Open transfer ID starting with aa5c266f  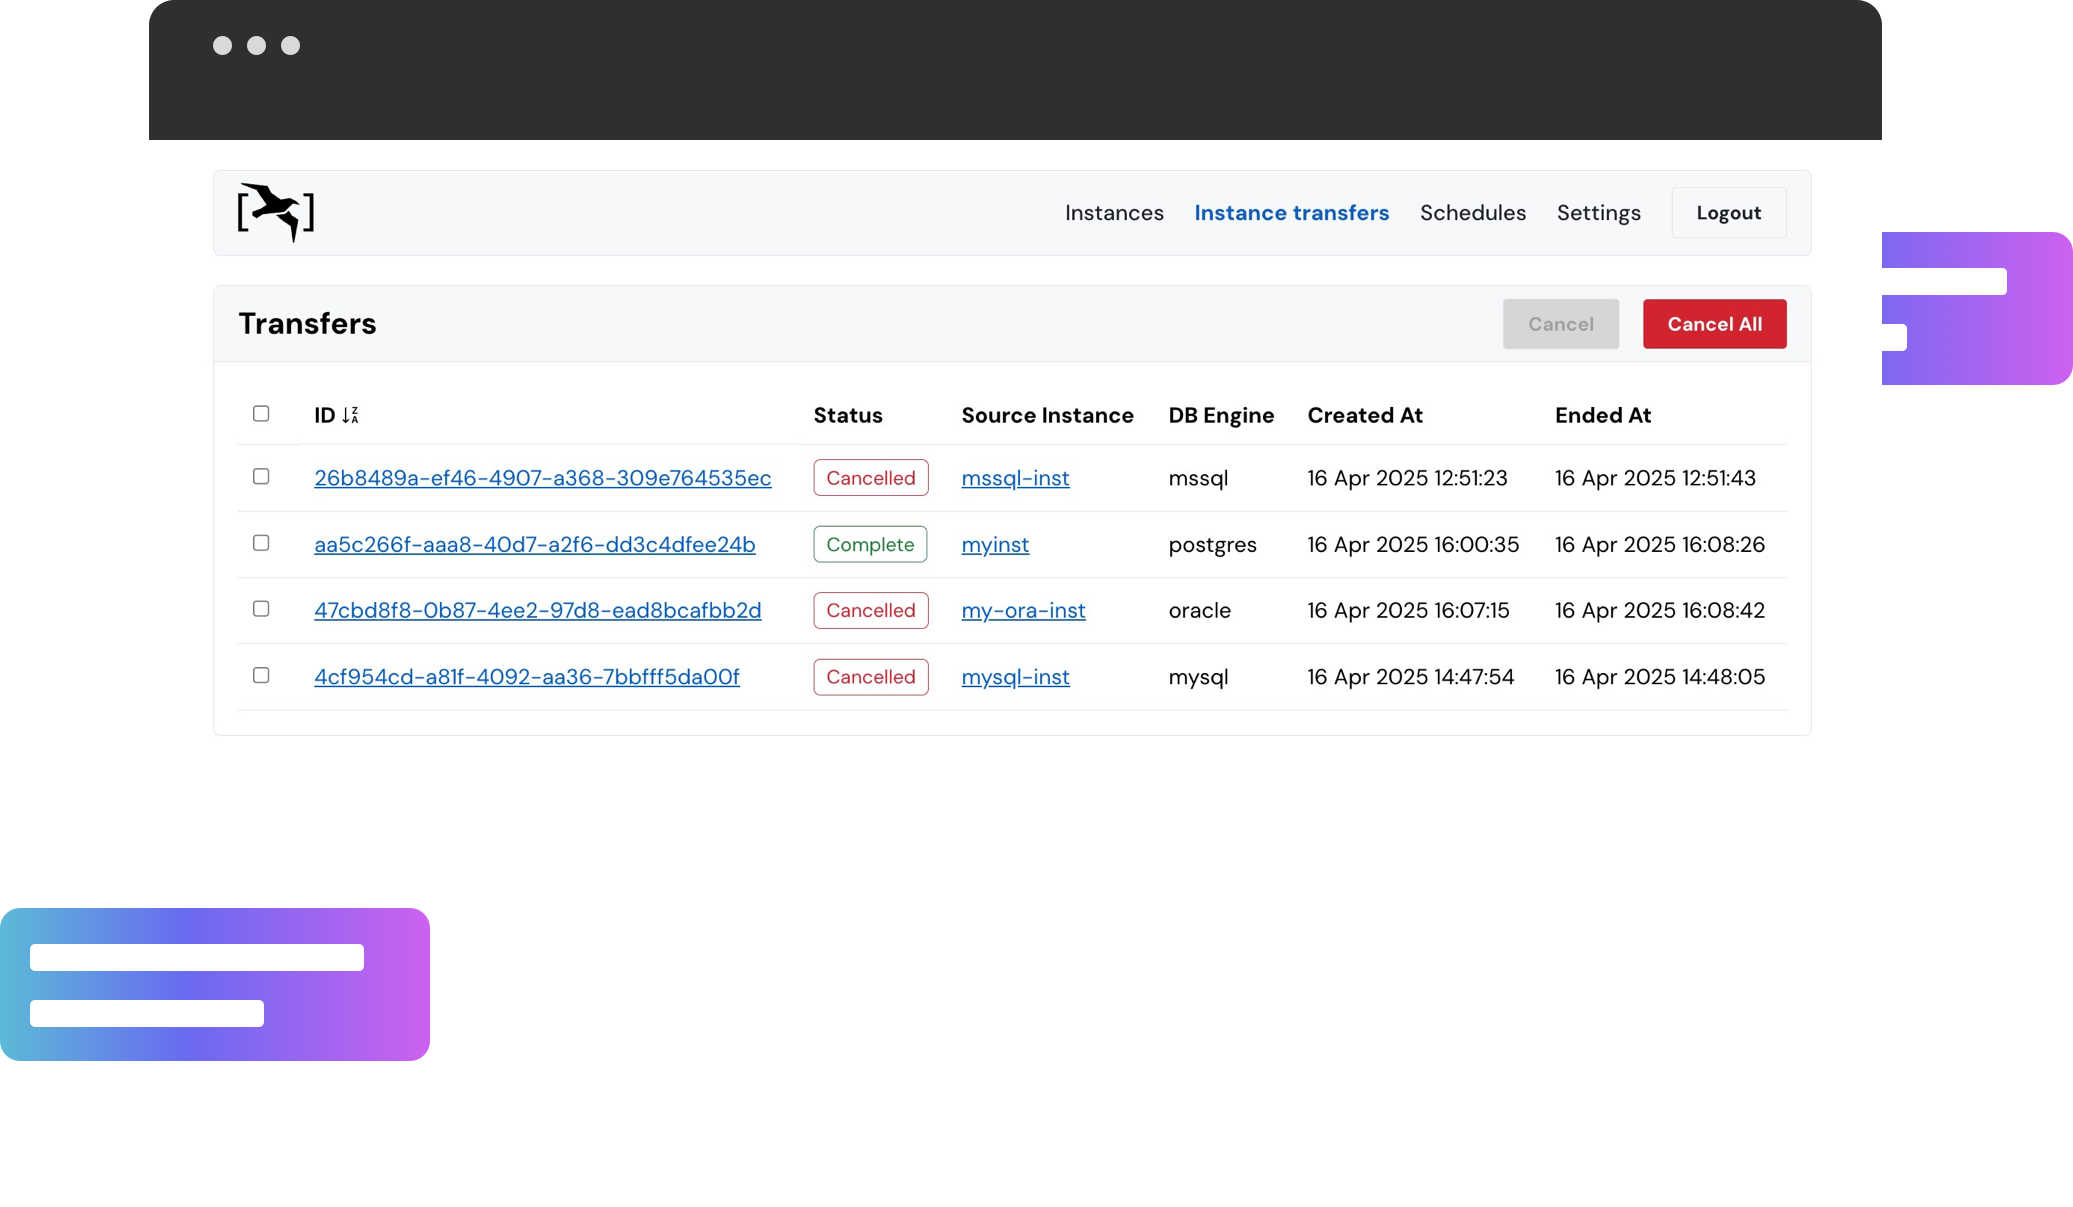534,545
